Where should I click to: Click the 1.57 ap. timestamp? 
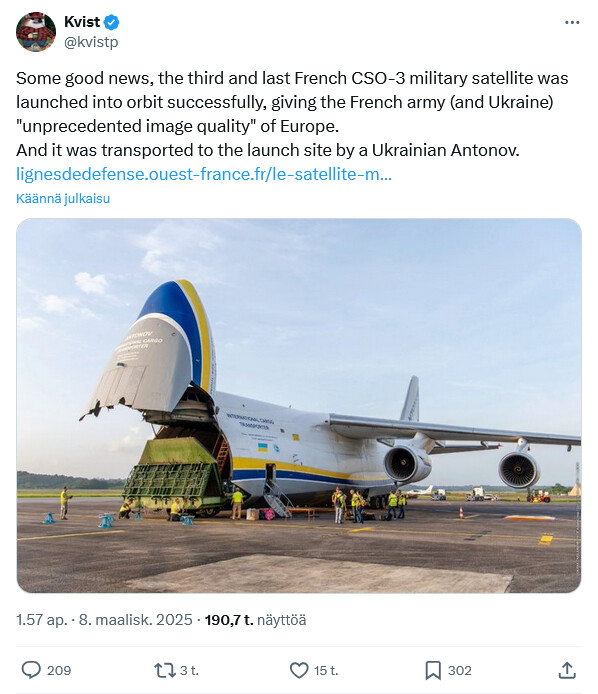pyautogui.click(x=42, y=620)
